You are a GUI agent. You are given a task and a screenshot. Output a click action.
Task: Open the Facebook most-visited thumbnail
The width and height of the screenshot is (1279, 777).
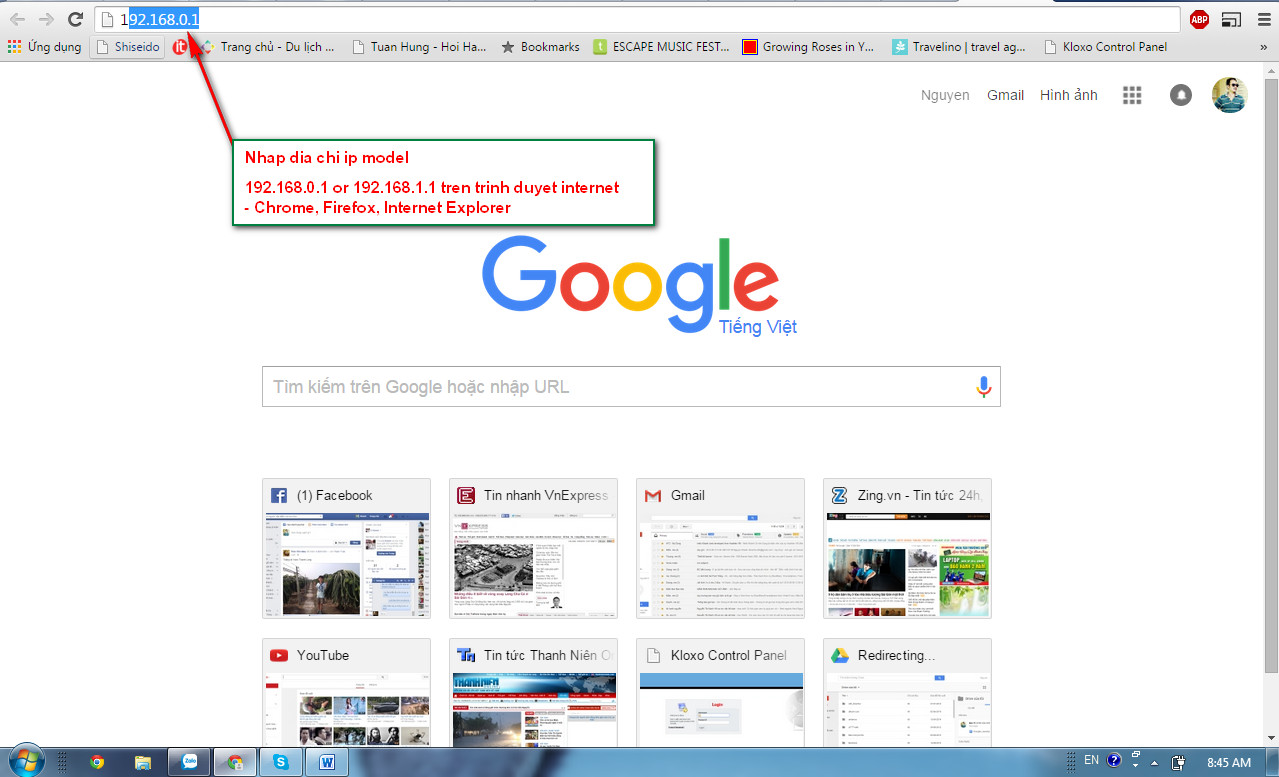point(346,548)
